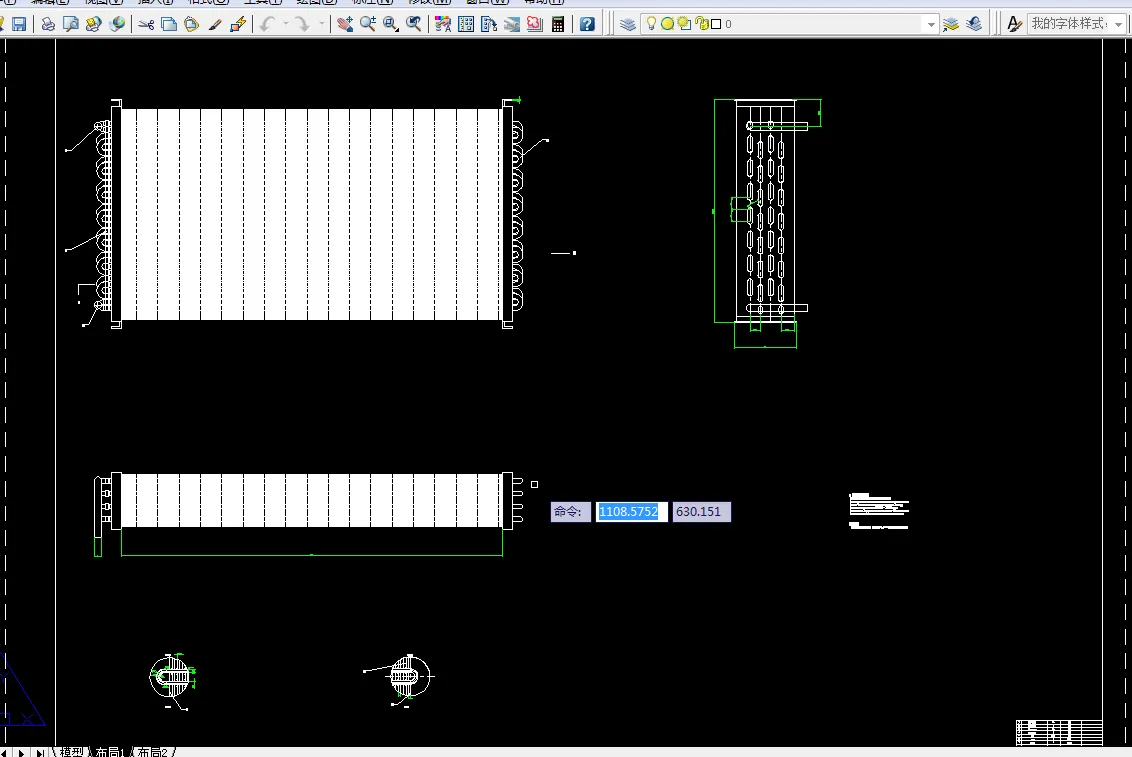Expand the Redo history dropdown arrow

click(322, 24)
